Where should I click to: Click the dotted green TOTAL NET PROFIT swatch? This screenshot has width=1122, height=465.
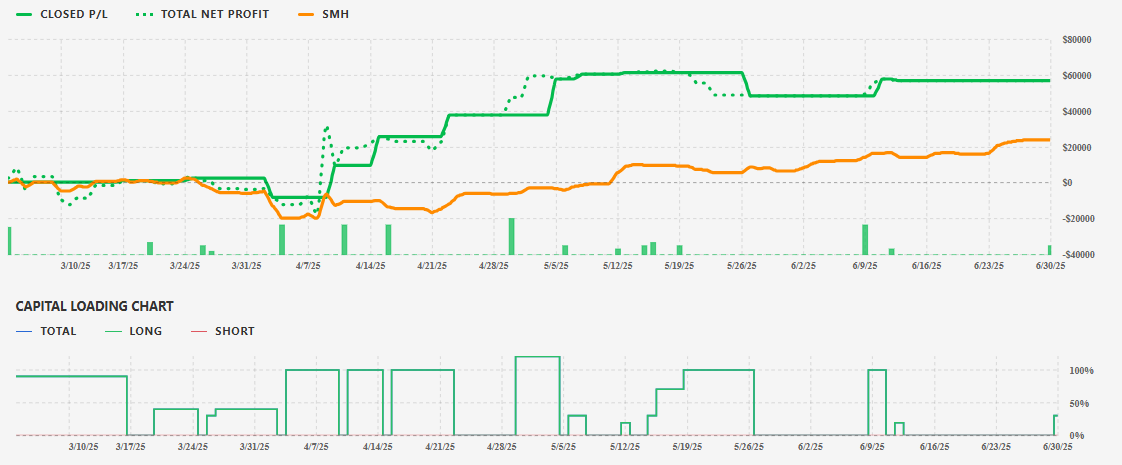pos(147,14)
